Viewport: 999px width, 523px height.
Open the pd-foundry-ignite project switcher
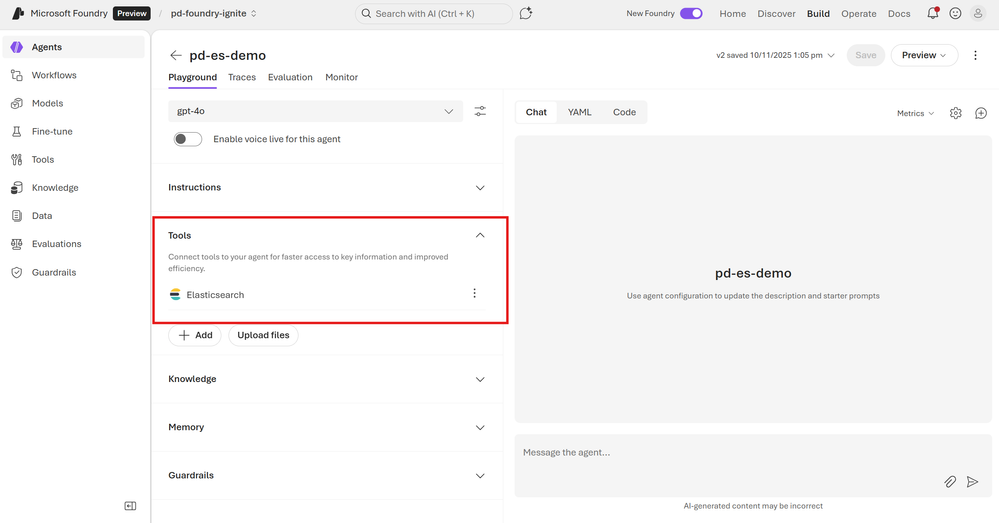pyautogui.click(x=213, y=13)
